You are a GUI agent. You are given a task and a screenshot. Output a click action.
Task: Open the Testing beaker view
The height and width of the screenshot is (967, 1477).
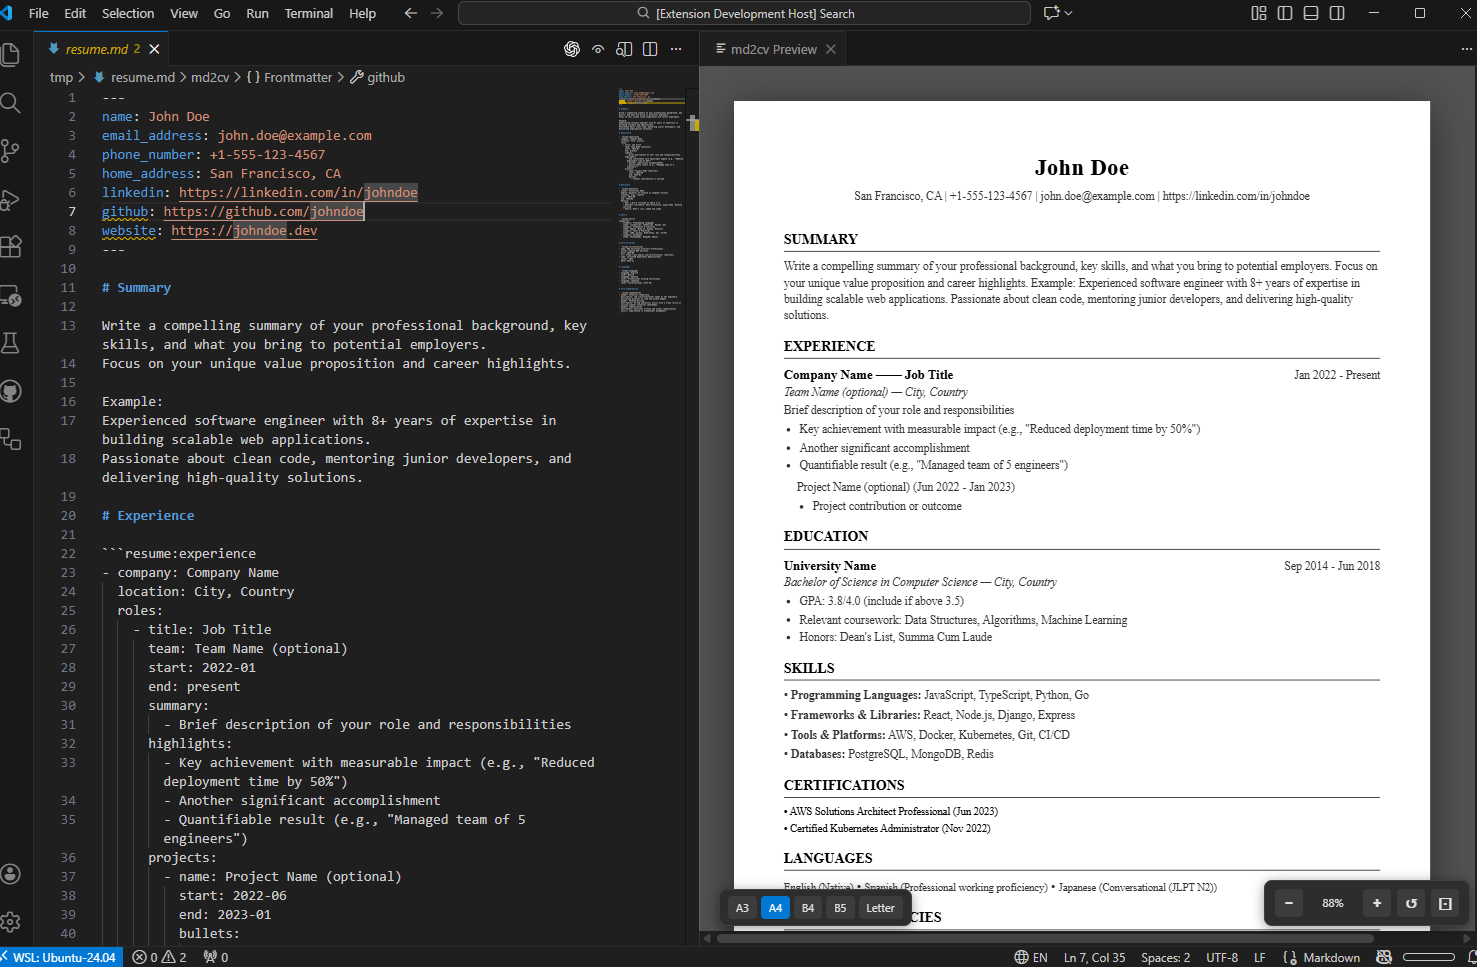(x=10, y=343)
